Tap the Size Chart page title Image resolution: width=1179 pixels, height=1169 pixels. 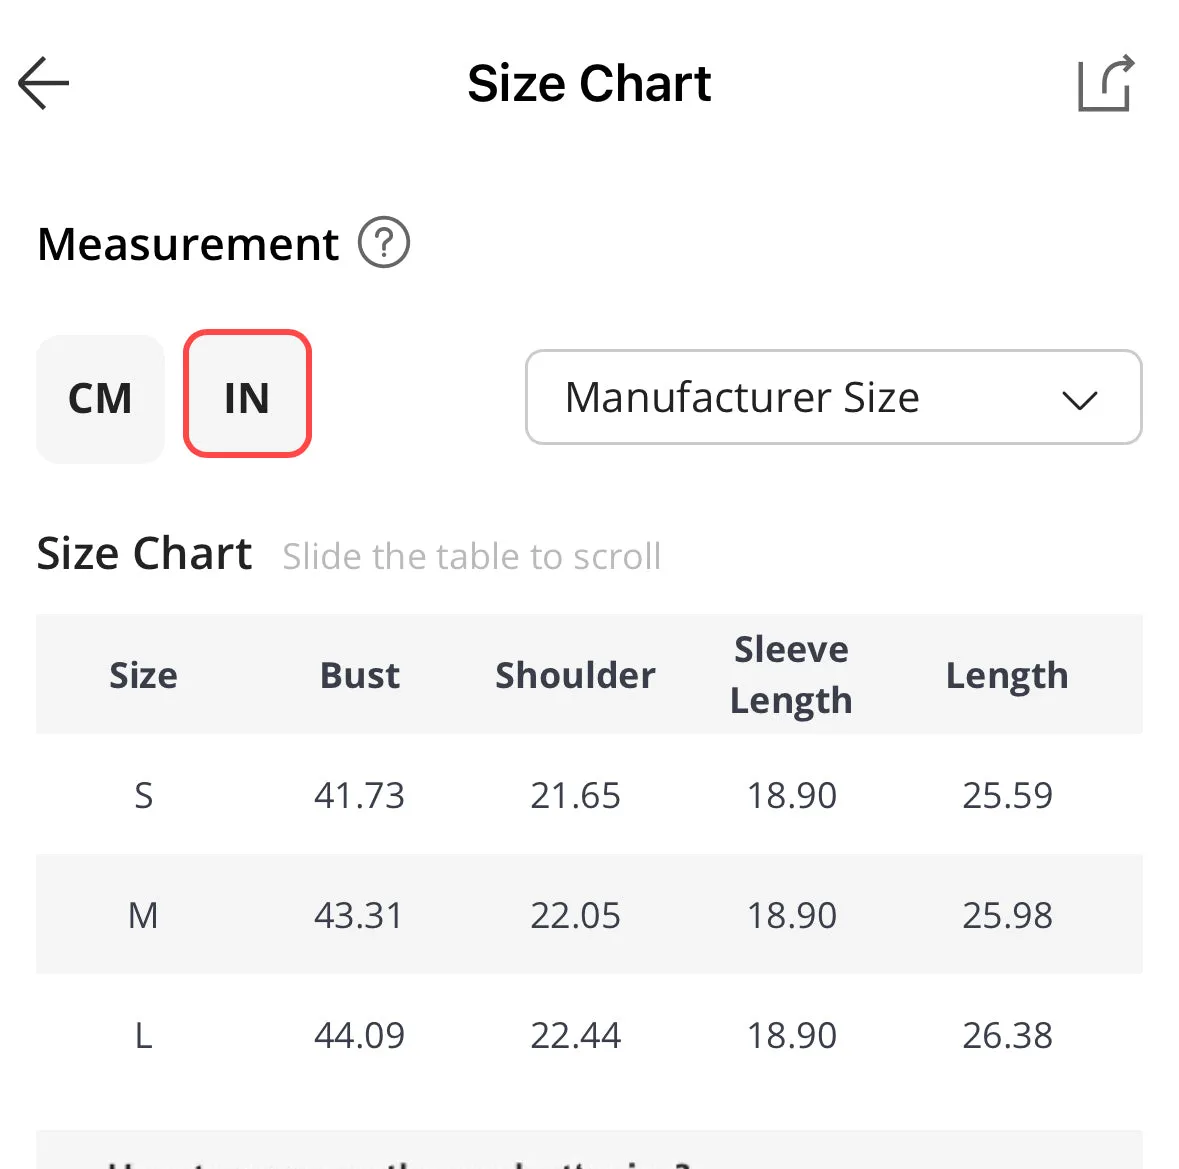[590, 83]
